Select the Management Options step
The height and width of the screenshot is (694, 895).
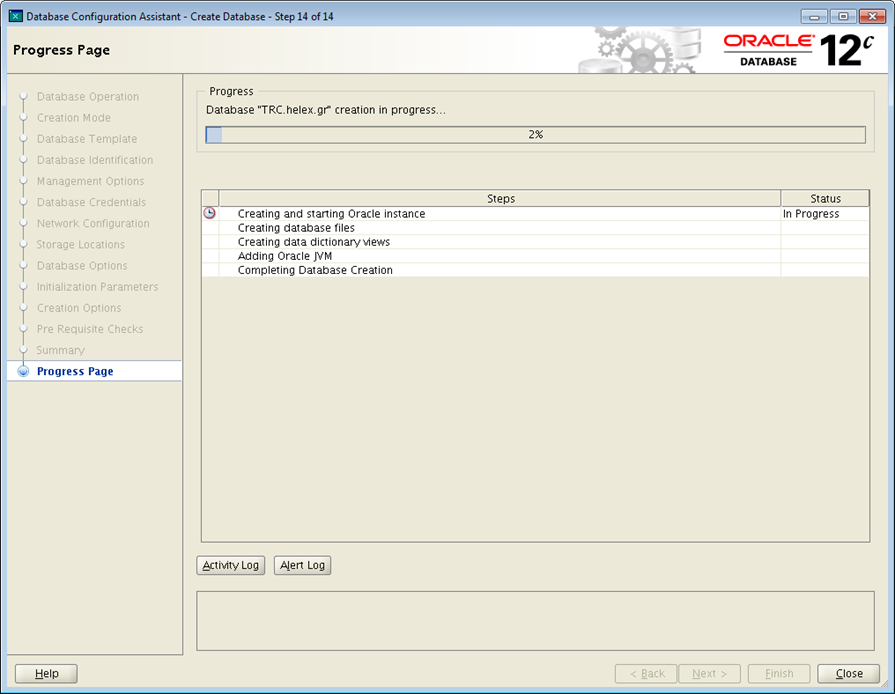tap(90, 181)
